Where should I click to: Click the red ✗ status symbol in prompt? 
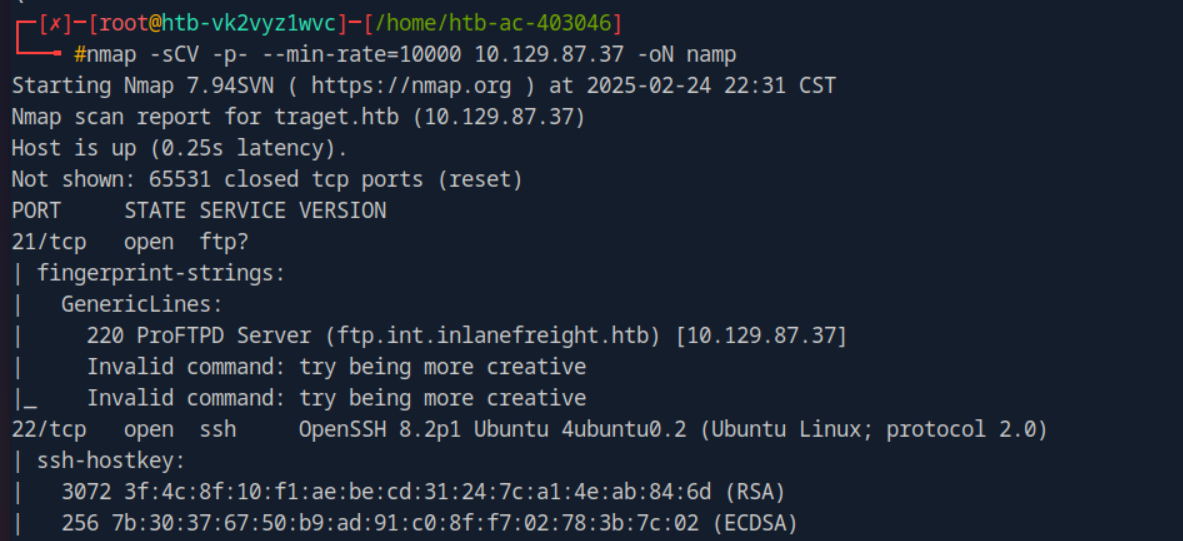52,22
